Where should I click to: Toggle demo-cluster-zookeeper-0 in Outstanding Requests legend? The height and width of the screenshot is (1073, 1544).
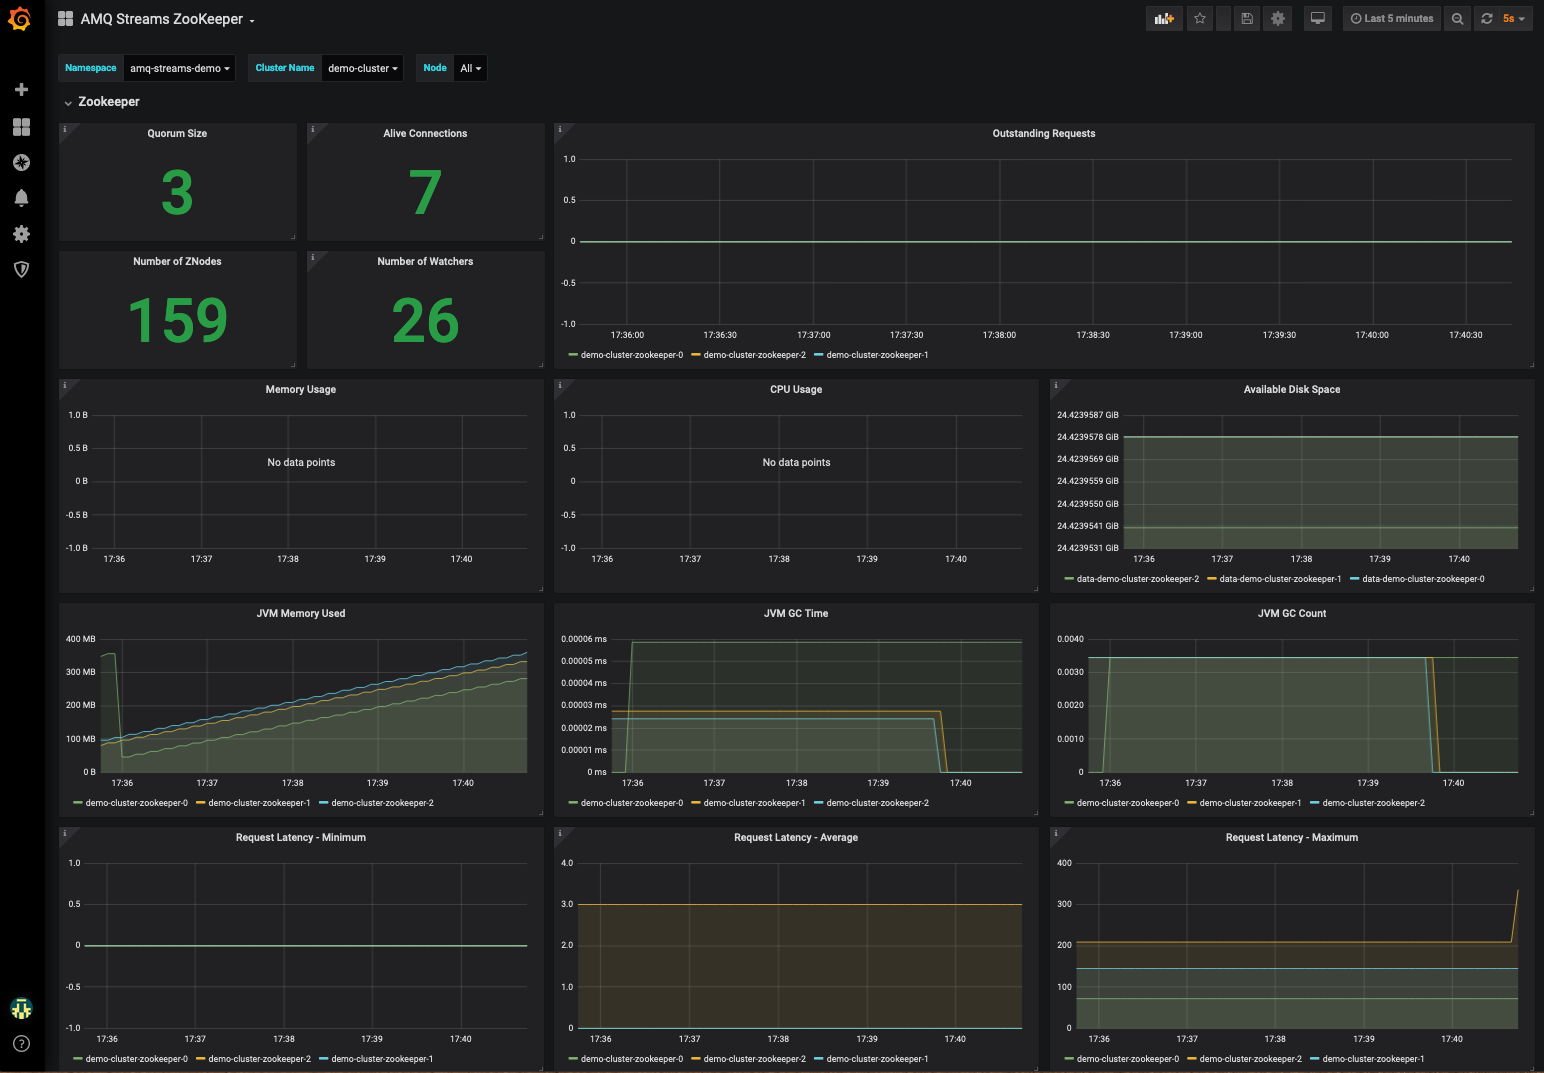point(632,355)
